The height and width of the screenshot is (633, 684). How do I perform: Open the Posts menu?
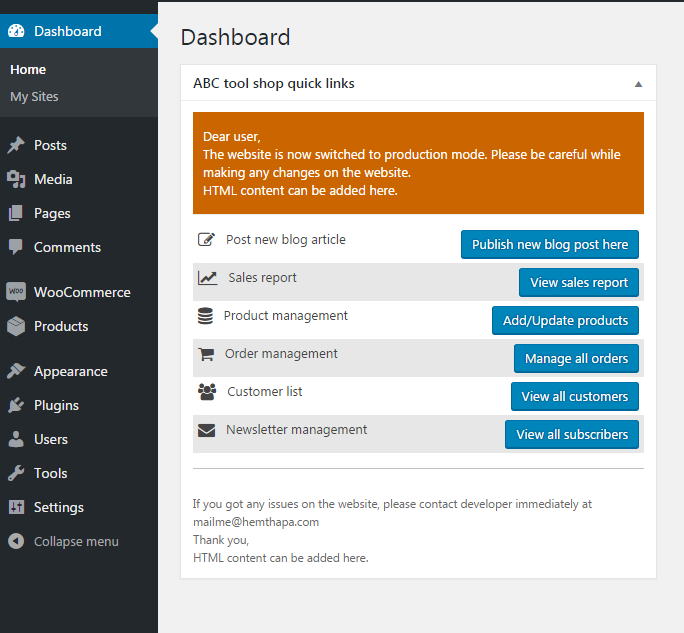79,145
